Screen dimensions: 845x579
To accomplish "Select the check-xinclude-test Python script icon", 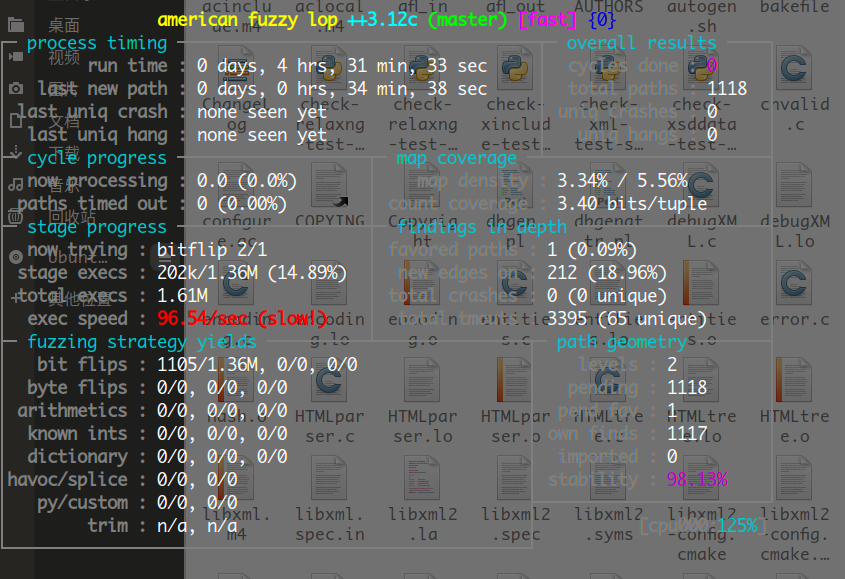I will pos(516,68).
